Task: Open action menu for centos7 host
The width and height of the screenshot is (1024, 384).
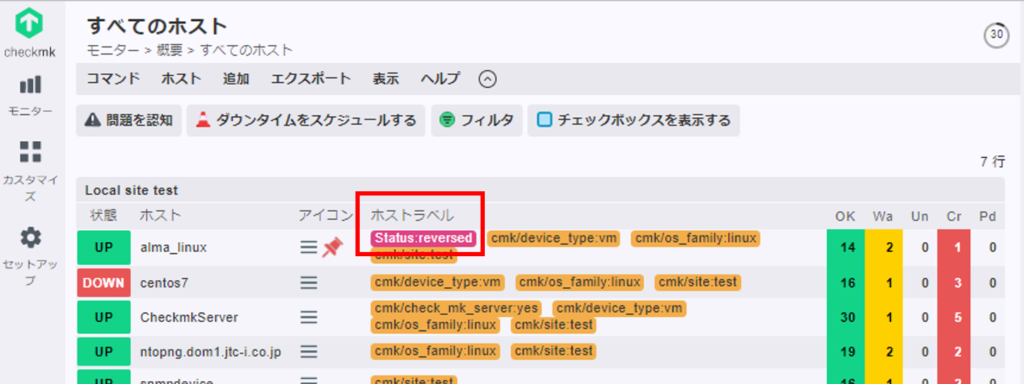Action: pos(309,283)
